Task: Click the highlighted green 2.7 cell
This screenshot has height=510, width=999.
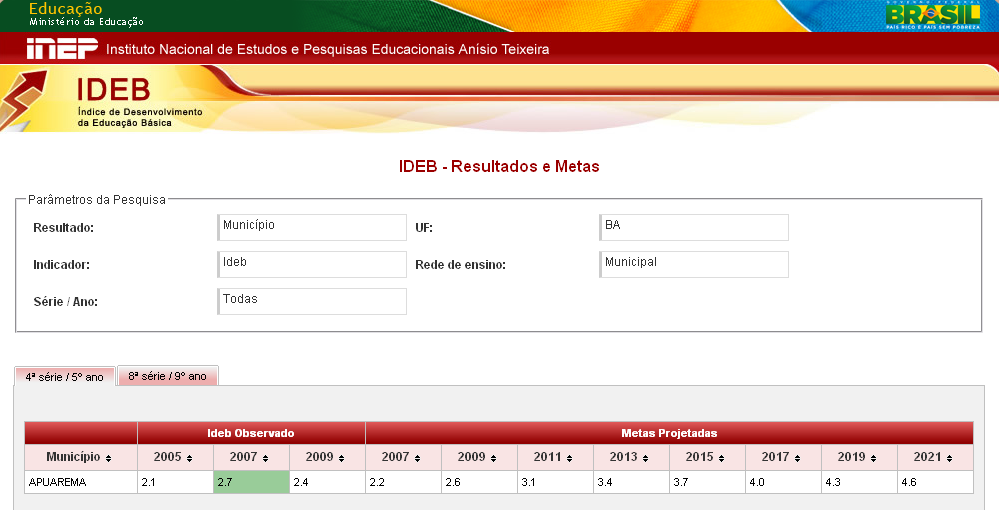Action: point(251,482)
